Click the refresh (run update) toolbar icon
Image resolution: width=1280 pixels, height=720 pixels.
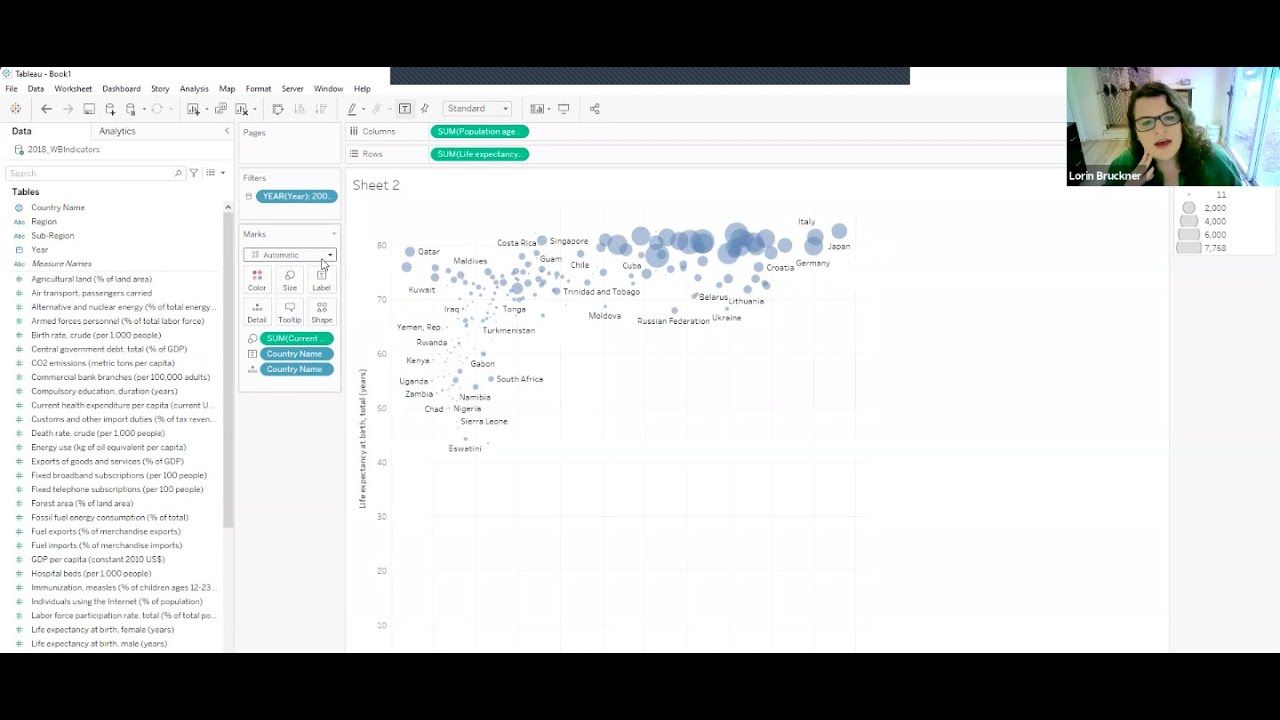click(157, 109)
